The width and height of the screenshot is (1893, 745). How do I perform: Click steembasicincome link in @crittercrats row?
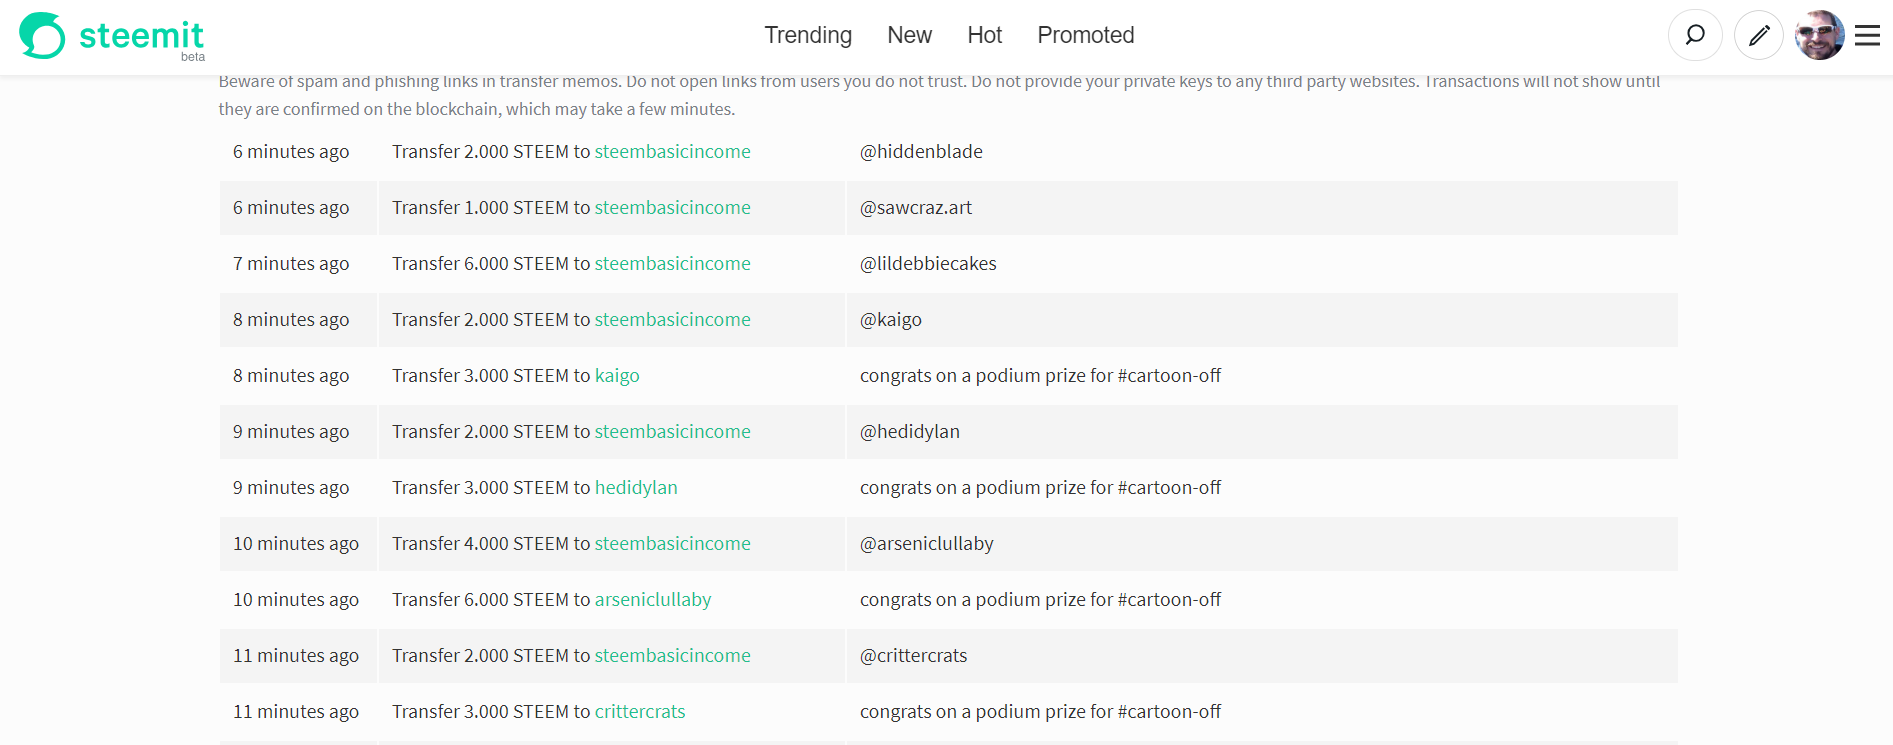pos(672,655)
